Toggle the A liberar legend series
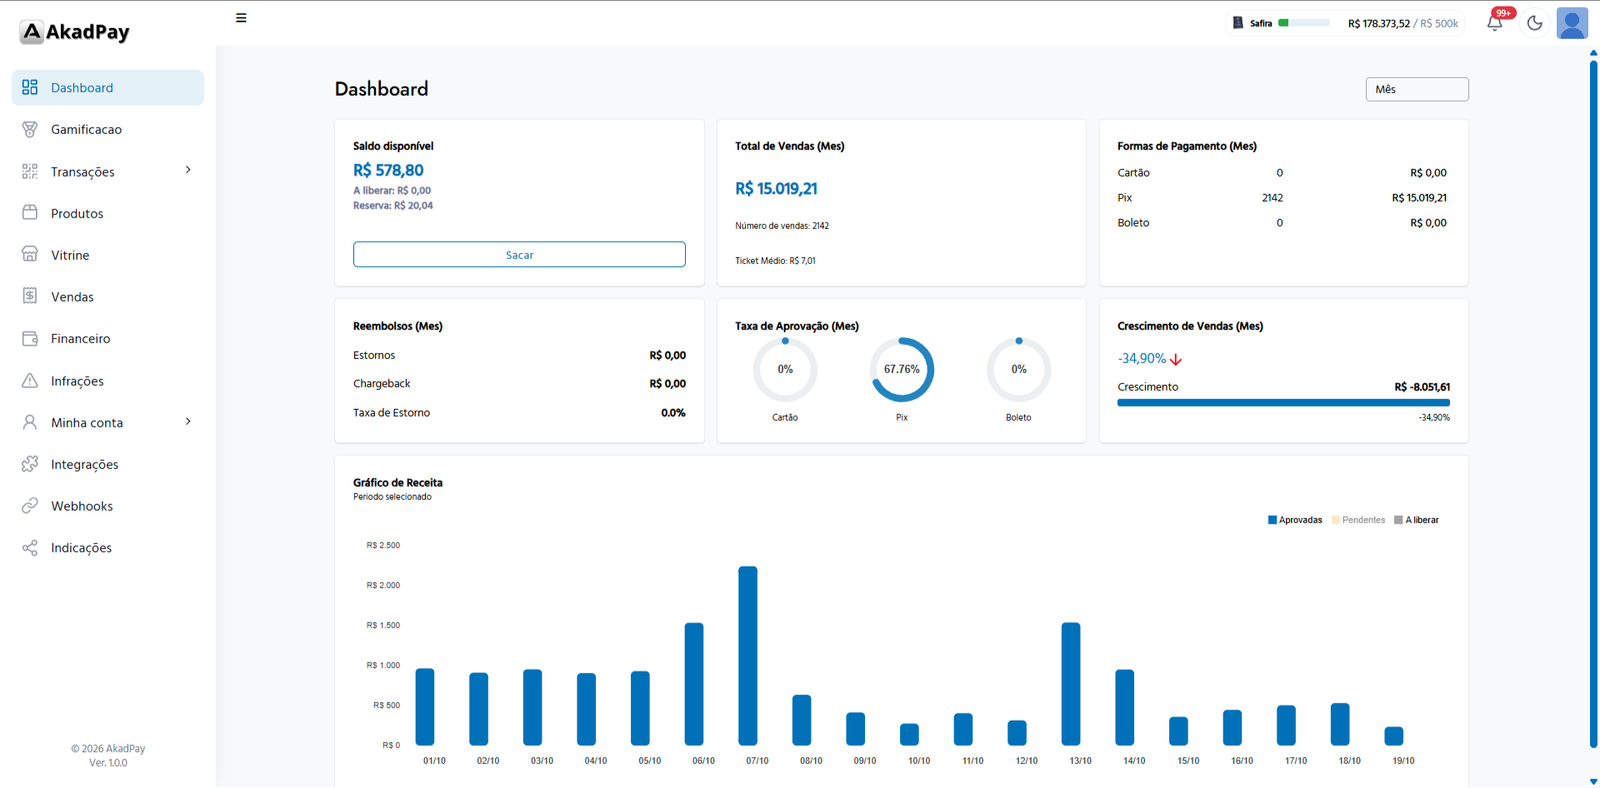This screenshot has height=788, width=1600. tap(1416, 520)
